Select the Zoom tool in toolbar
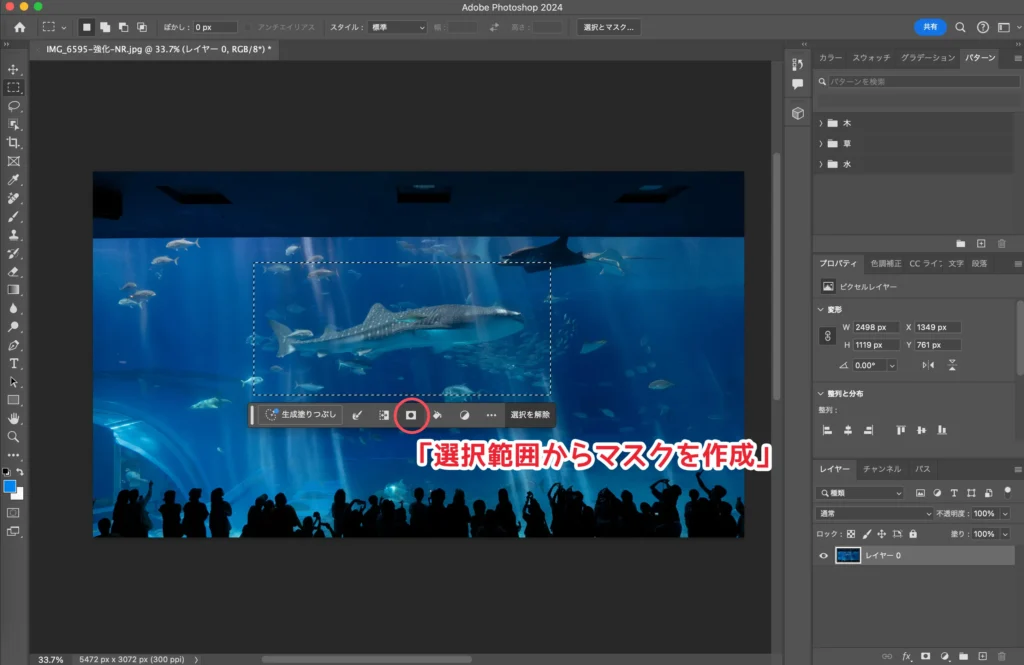 click(x=14, y=436)
